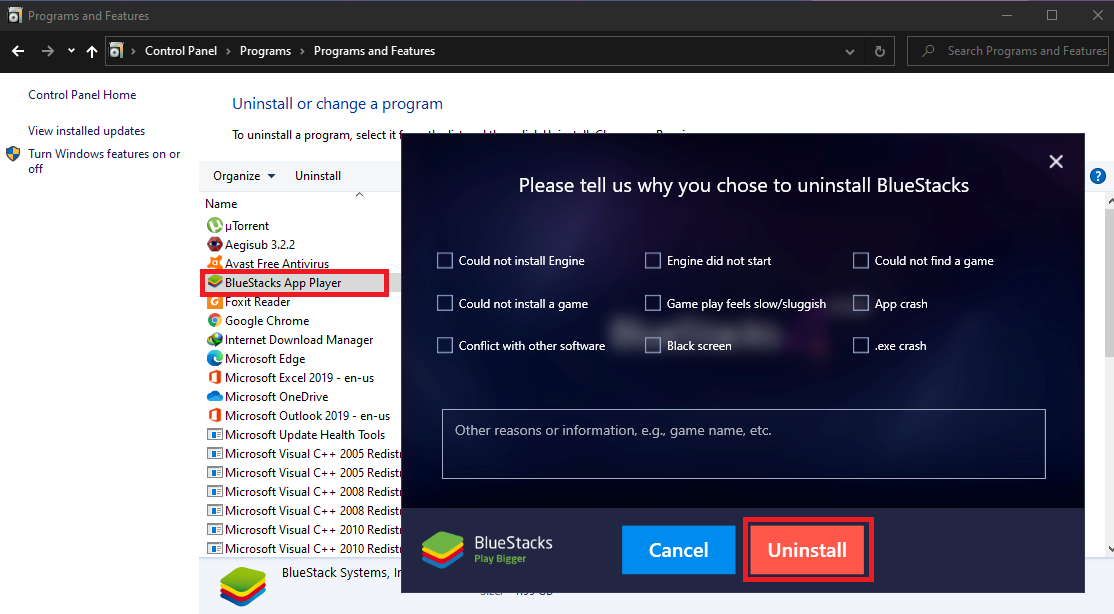The image size is (1114, 614).
Task: Open Help via the blue question mark icon
Action: click(x=1097, y=176)
